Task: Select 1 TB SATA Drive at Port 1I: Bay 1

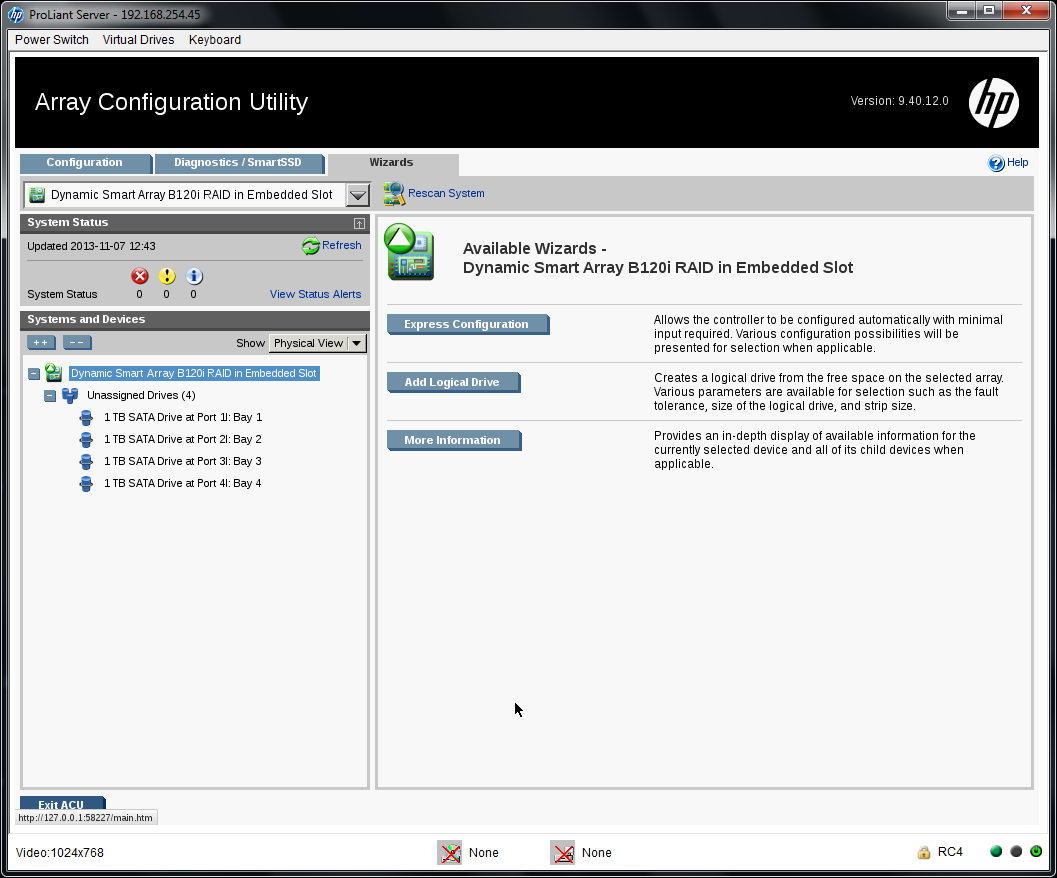Action: (x=183, y=417)
